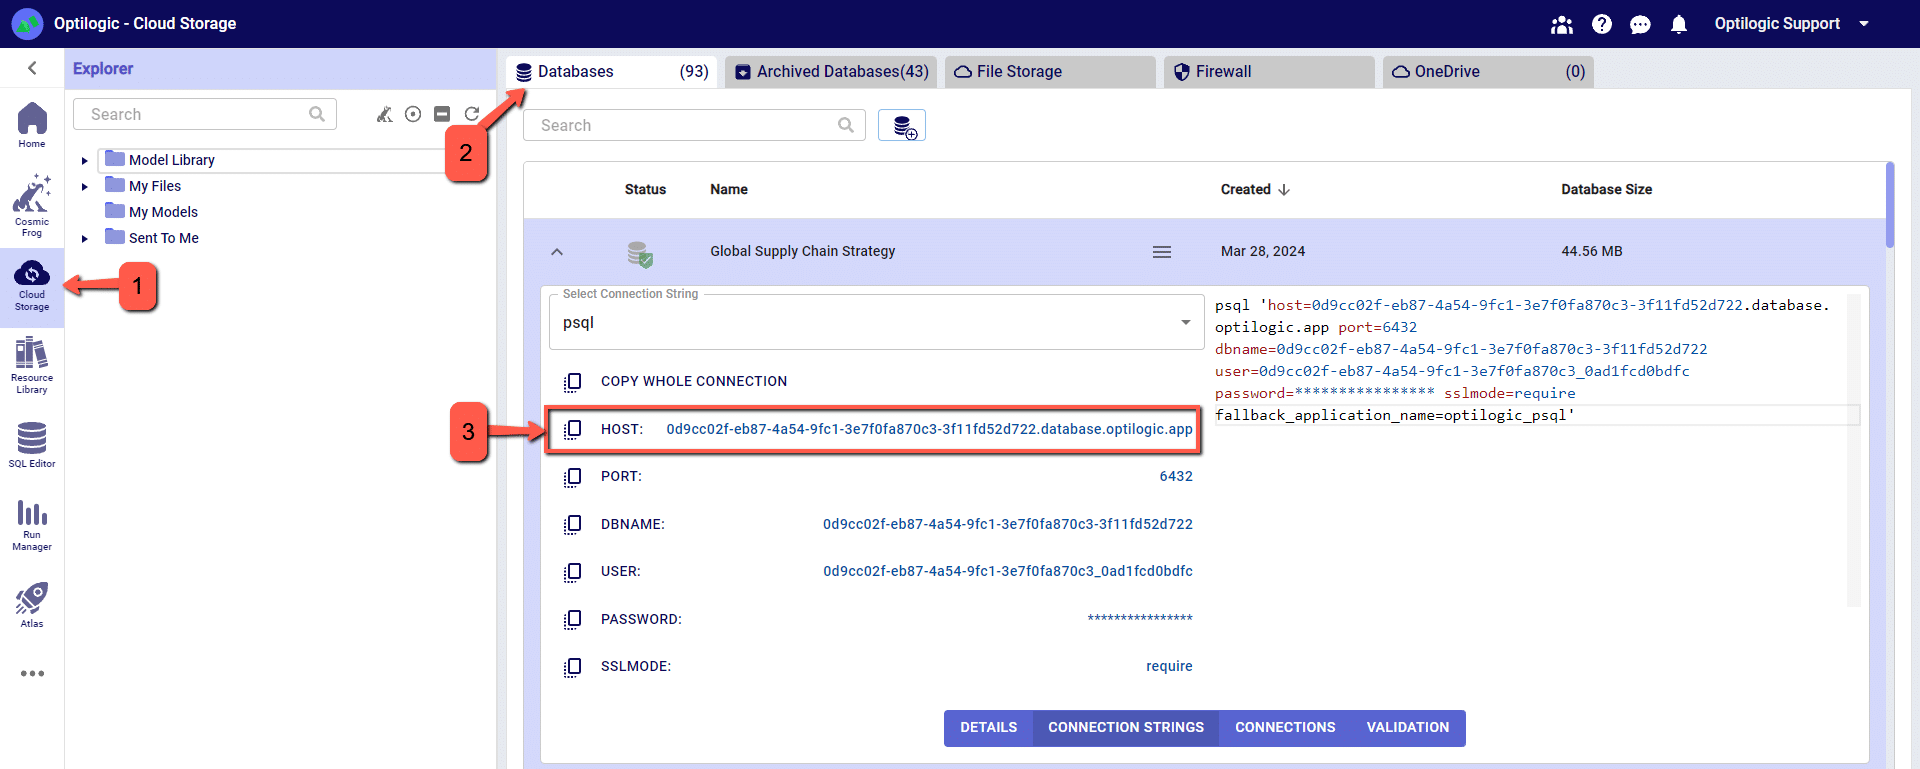Expand the Sent To Me folder
Screen dimensions: 1920x769
tap(85, 238)
